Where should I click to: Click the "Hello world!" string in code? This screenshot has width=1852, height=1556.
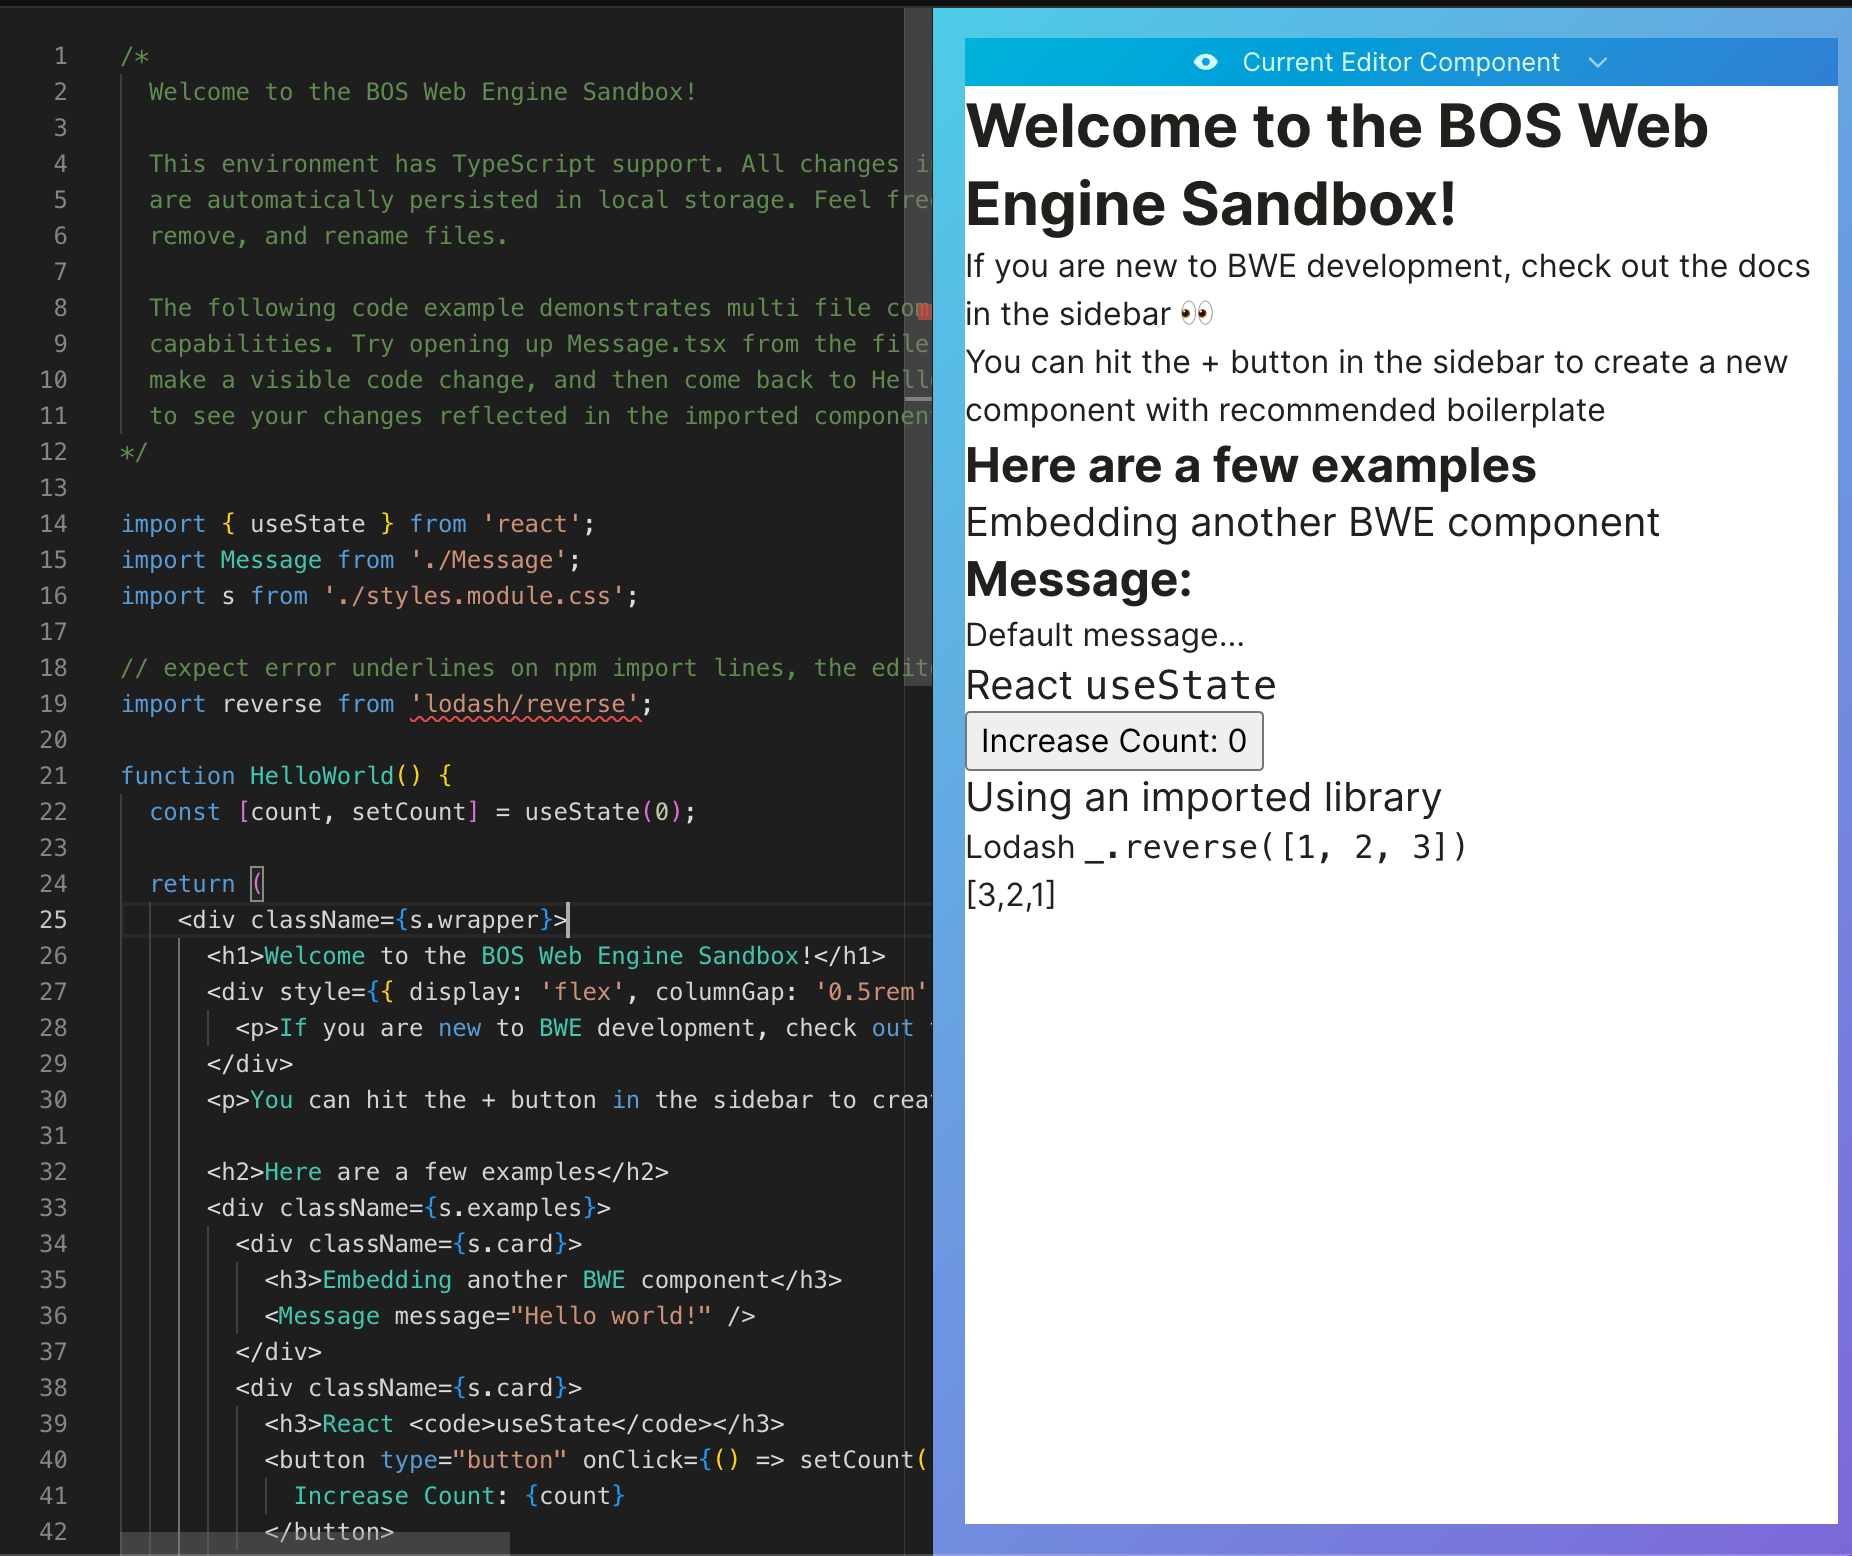[611, 1316]
